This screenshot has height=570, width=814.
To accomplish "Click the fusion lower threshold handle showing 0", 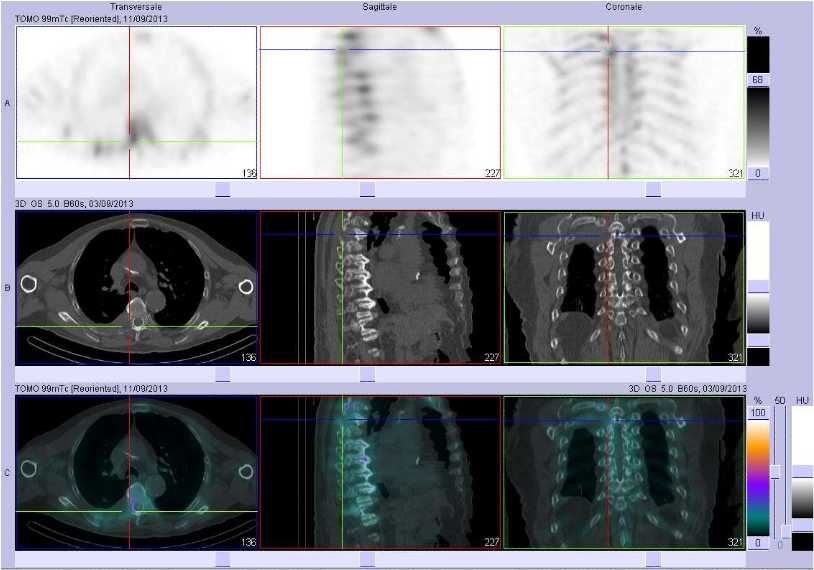I will [x=758, y=542].
